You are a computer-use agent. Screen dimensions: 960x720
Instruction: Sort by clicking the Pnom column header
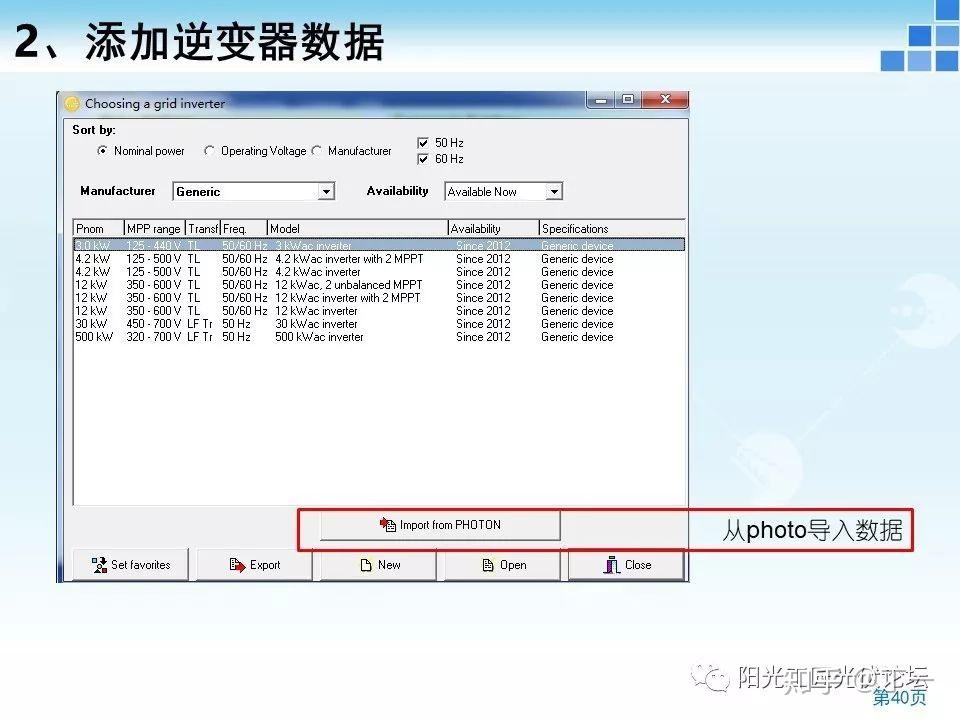tap(95, 228)
